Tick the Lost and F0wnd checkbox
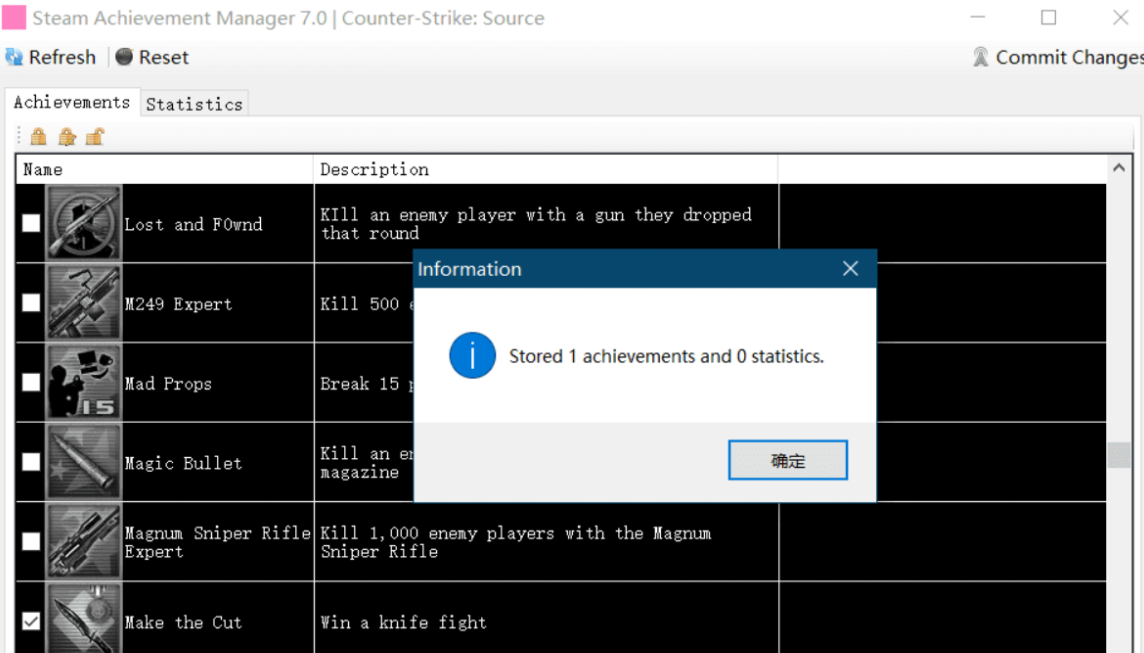 pyautogui.click(x=31, y=223)
